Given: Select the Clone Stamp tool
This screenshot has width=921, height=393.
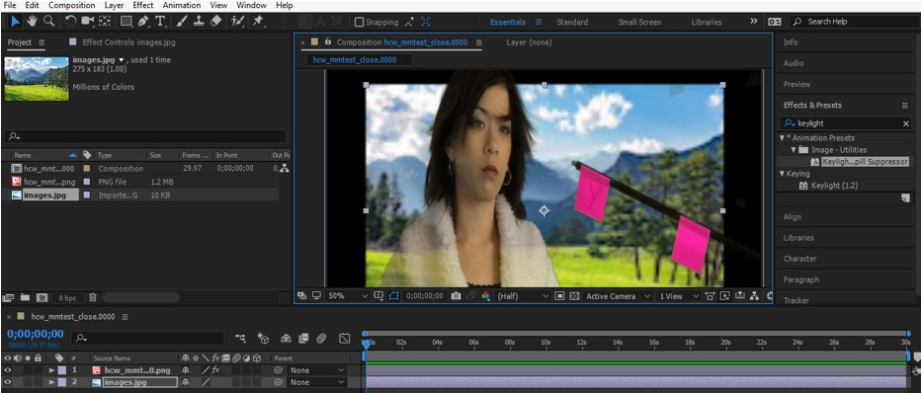Looking at the screenshot, I should click(x=199, y=21).
